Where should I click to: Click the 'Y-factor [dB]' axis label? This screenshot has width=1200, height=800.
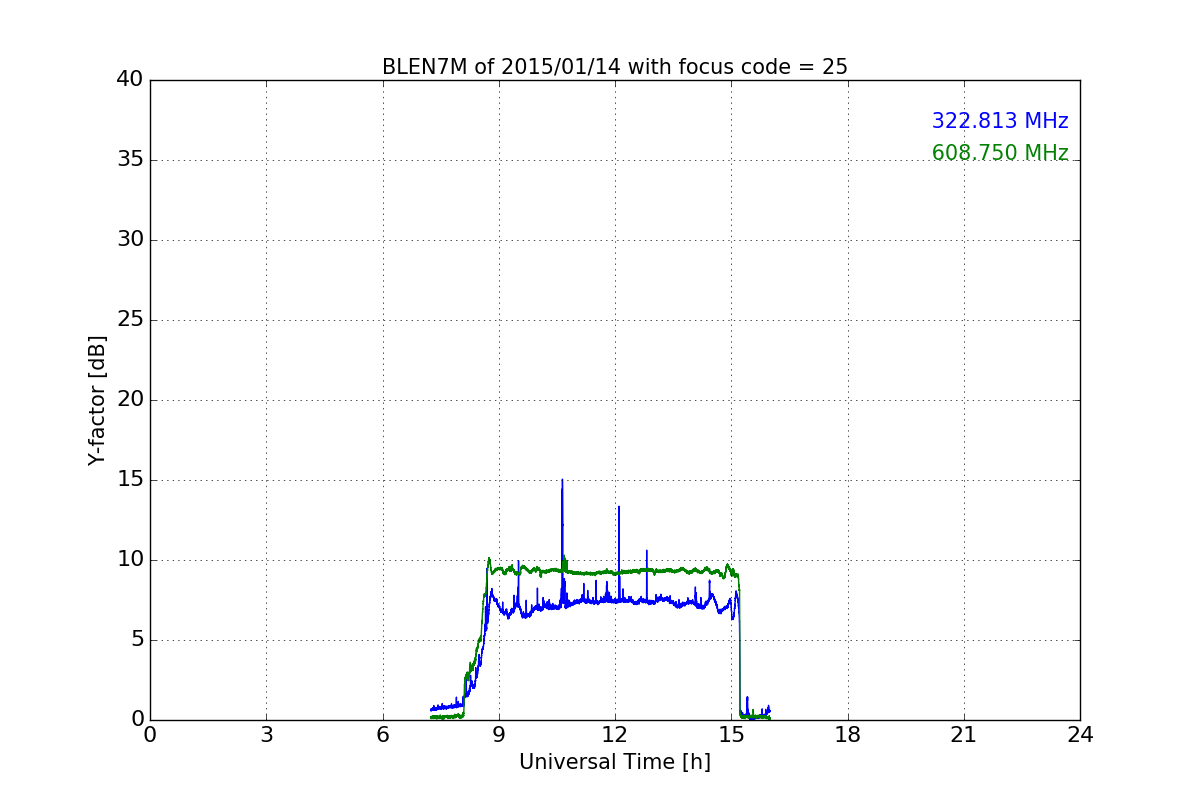97,400
